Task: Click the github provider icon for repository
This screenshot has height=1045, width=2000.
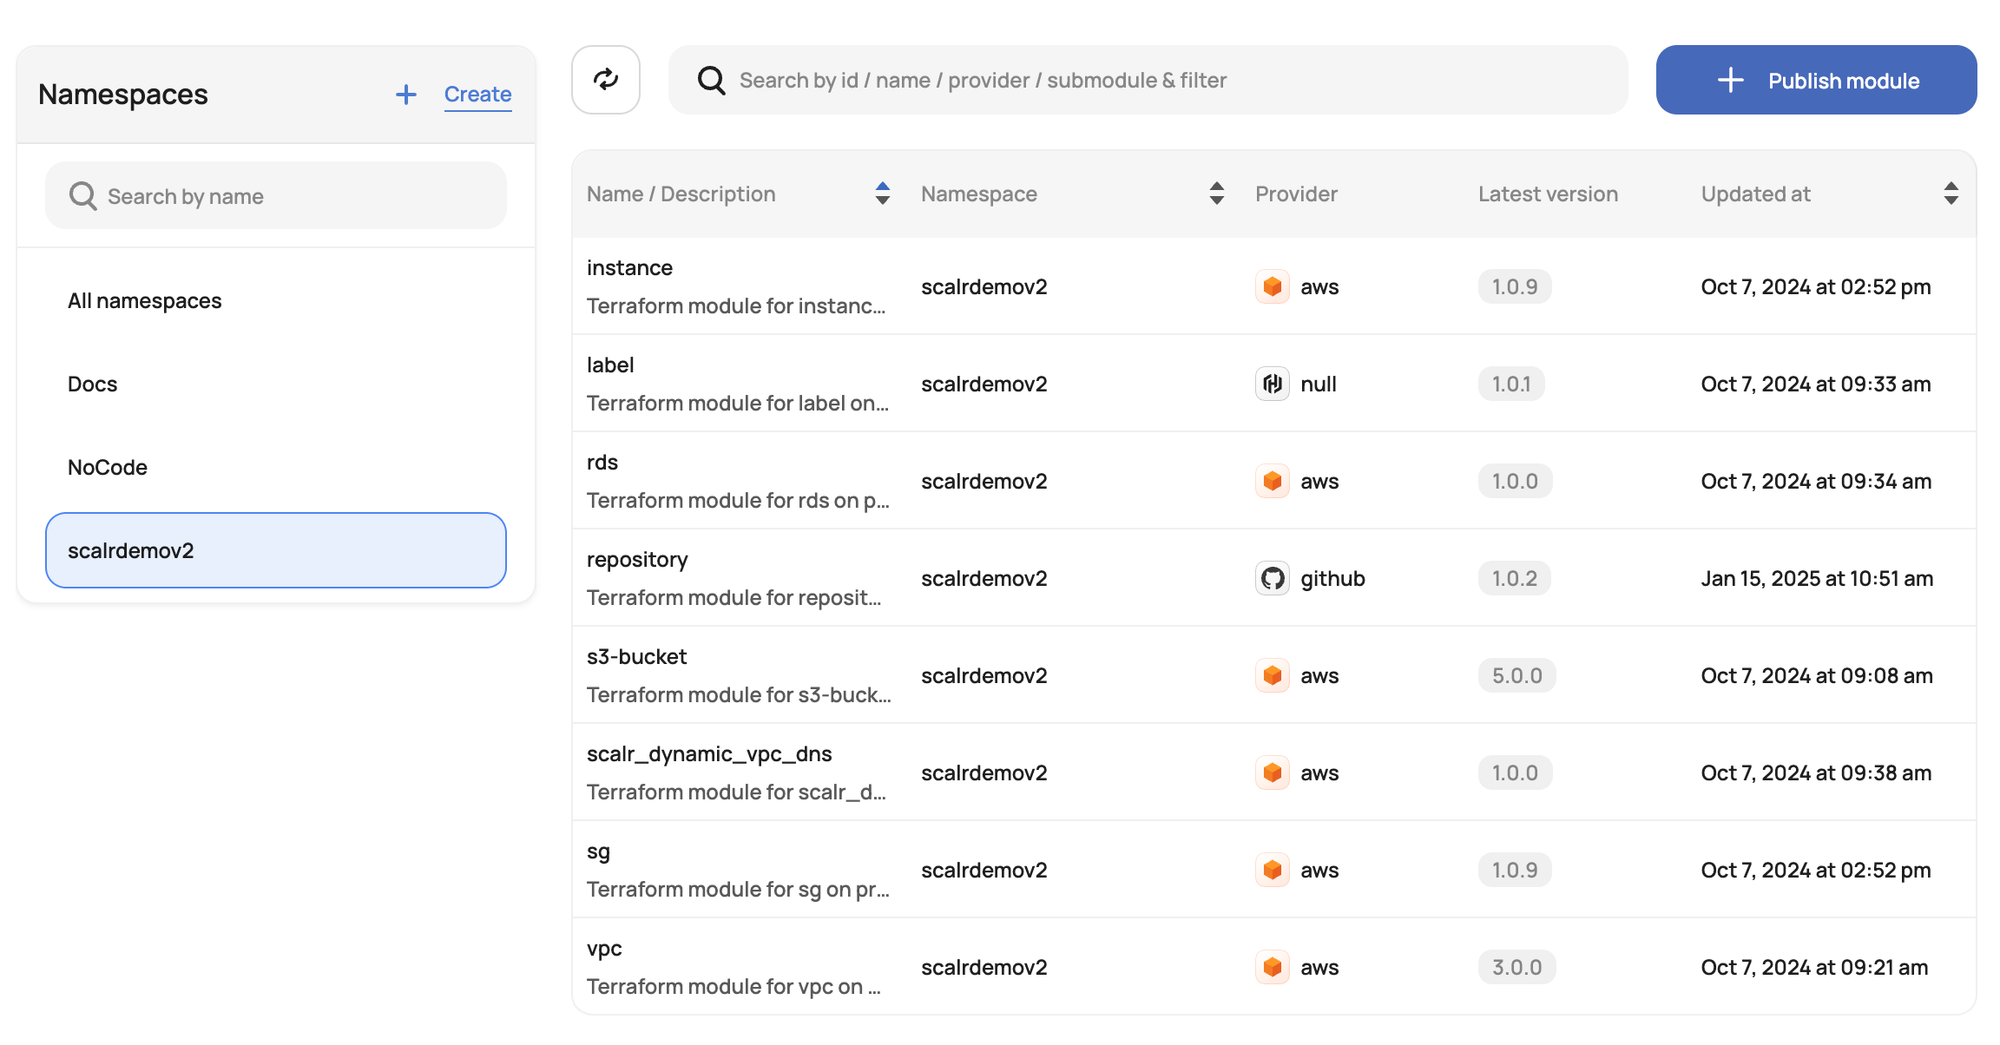Action: [1272, 578]
